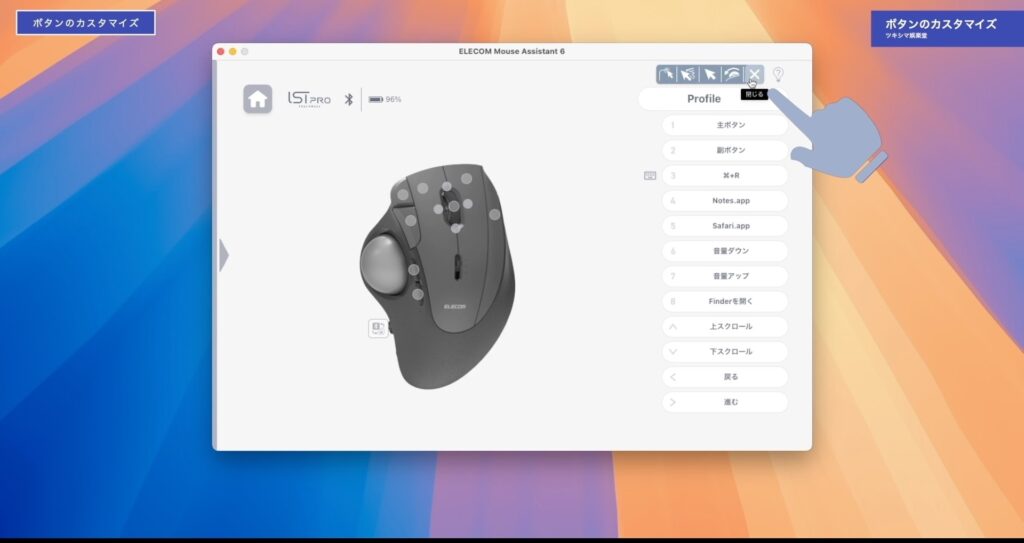Click the Bluetooth connection icon
1024x543 pixels.
[x=349, y=99]
